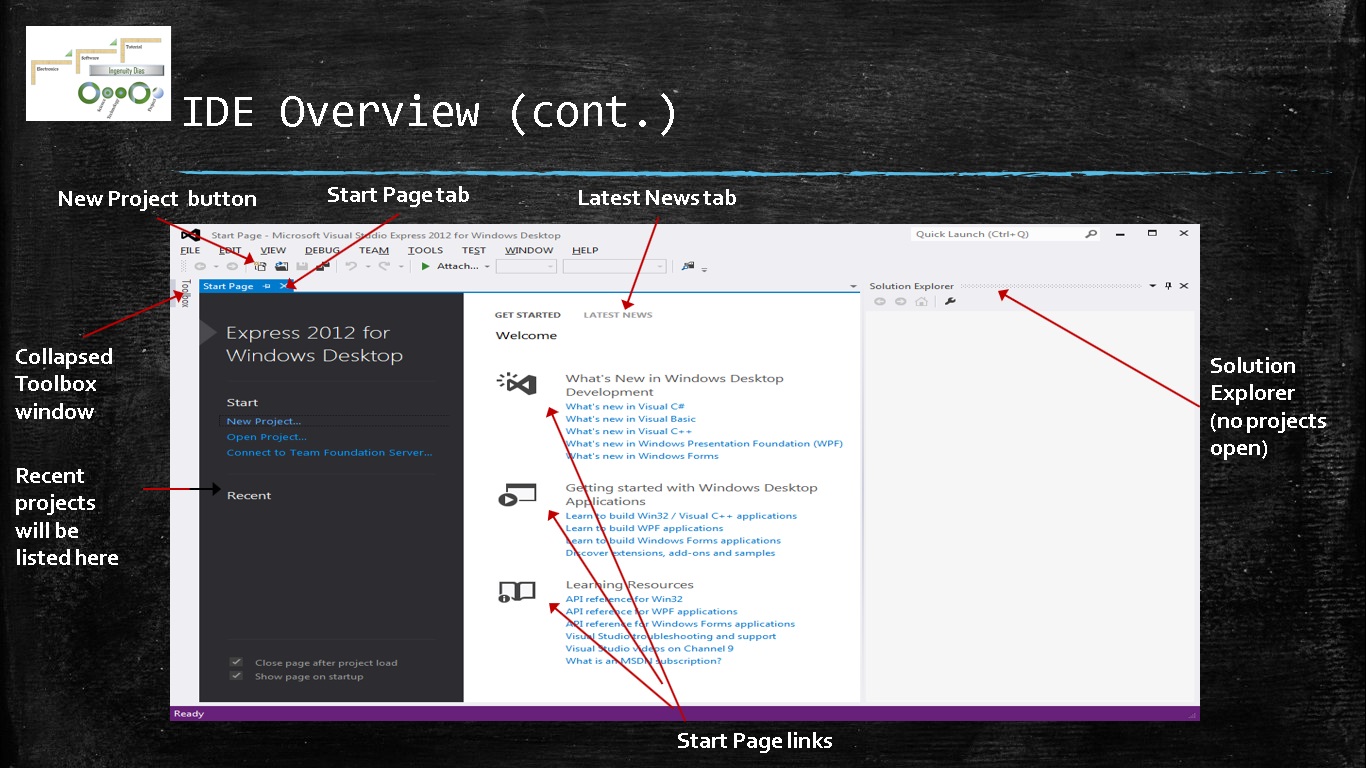Viewport: 1366px width, 768px height.
Task: Click Solution Explorer Back arrow icon
Action: click(x=880, y=301)
